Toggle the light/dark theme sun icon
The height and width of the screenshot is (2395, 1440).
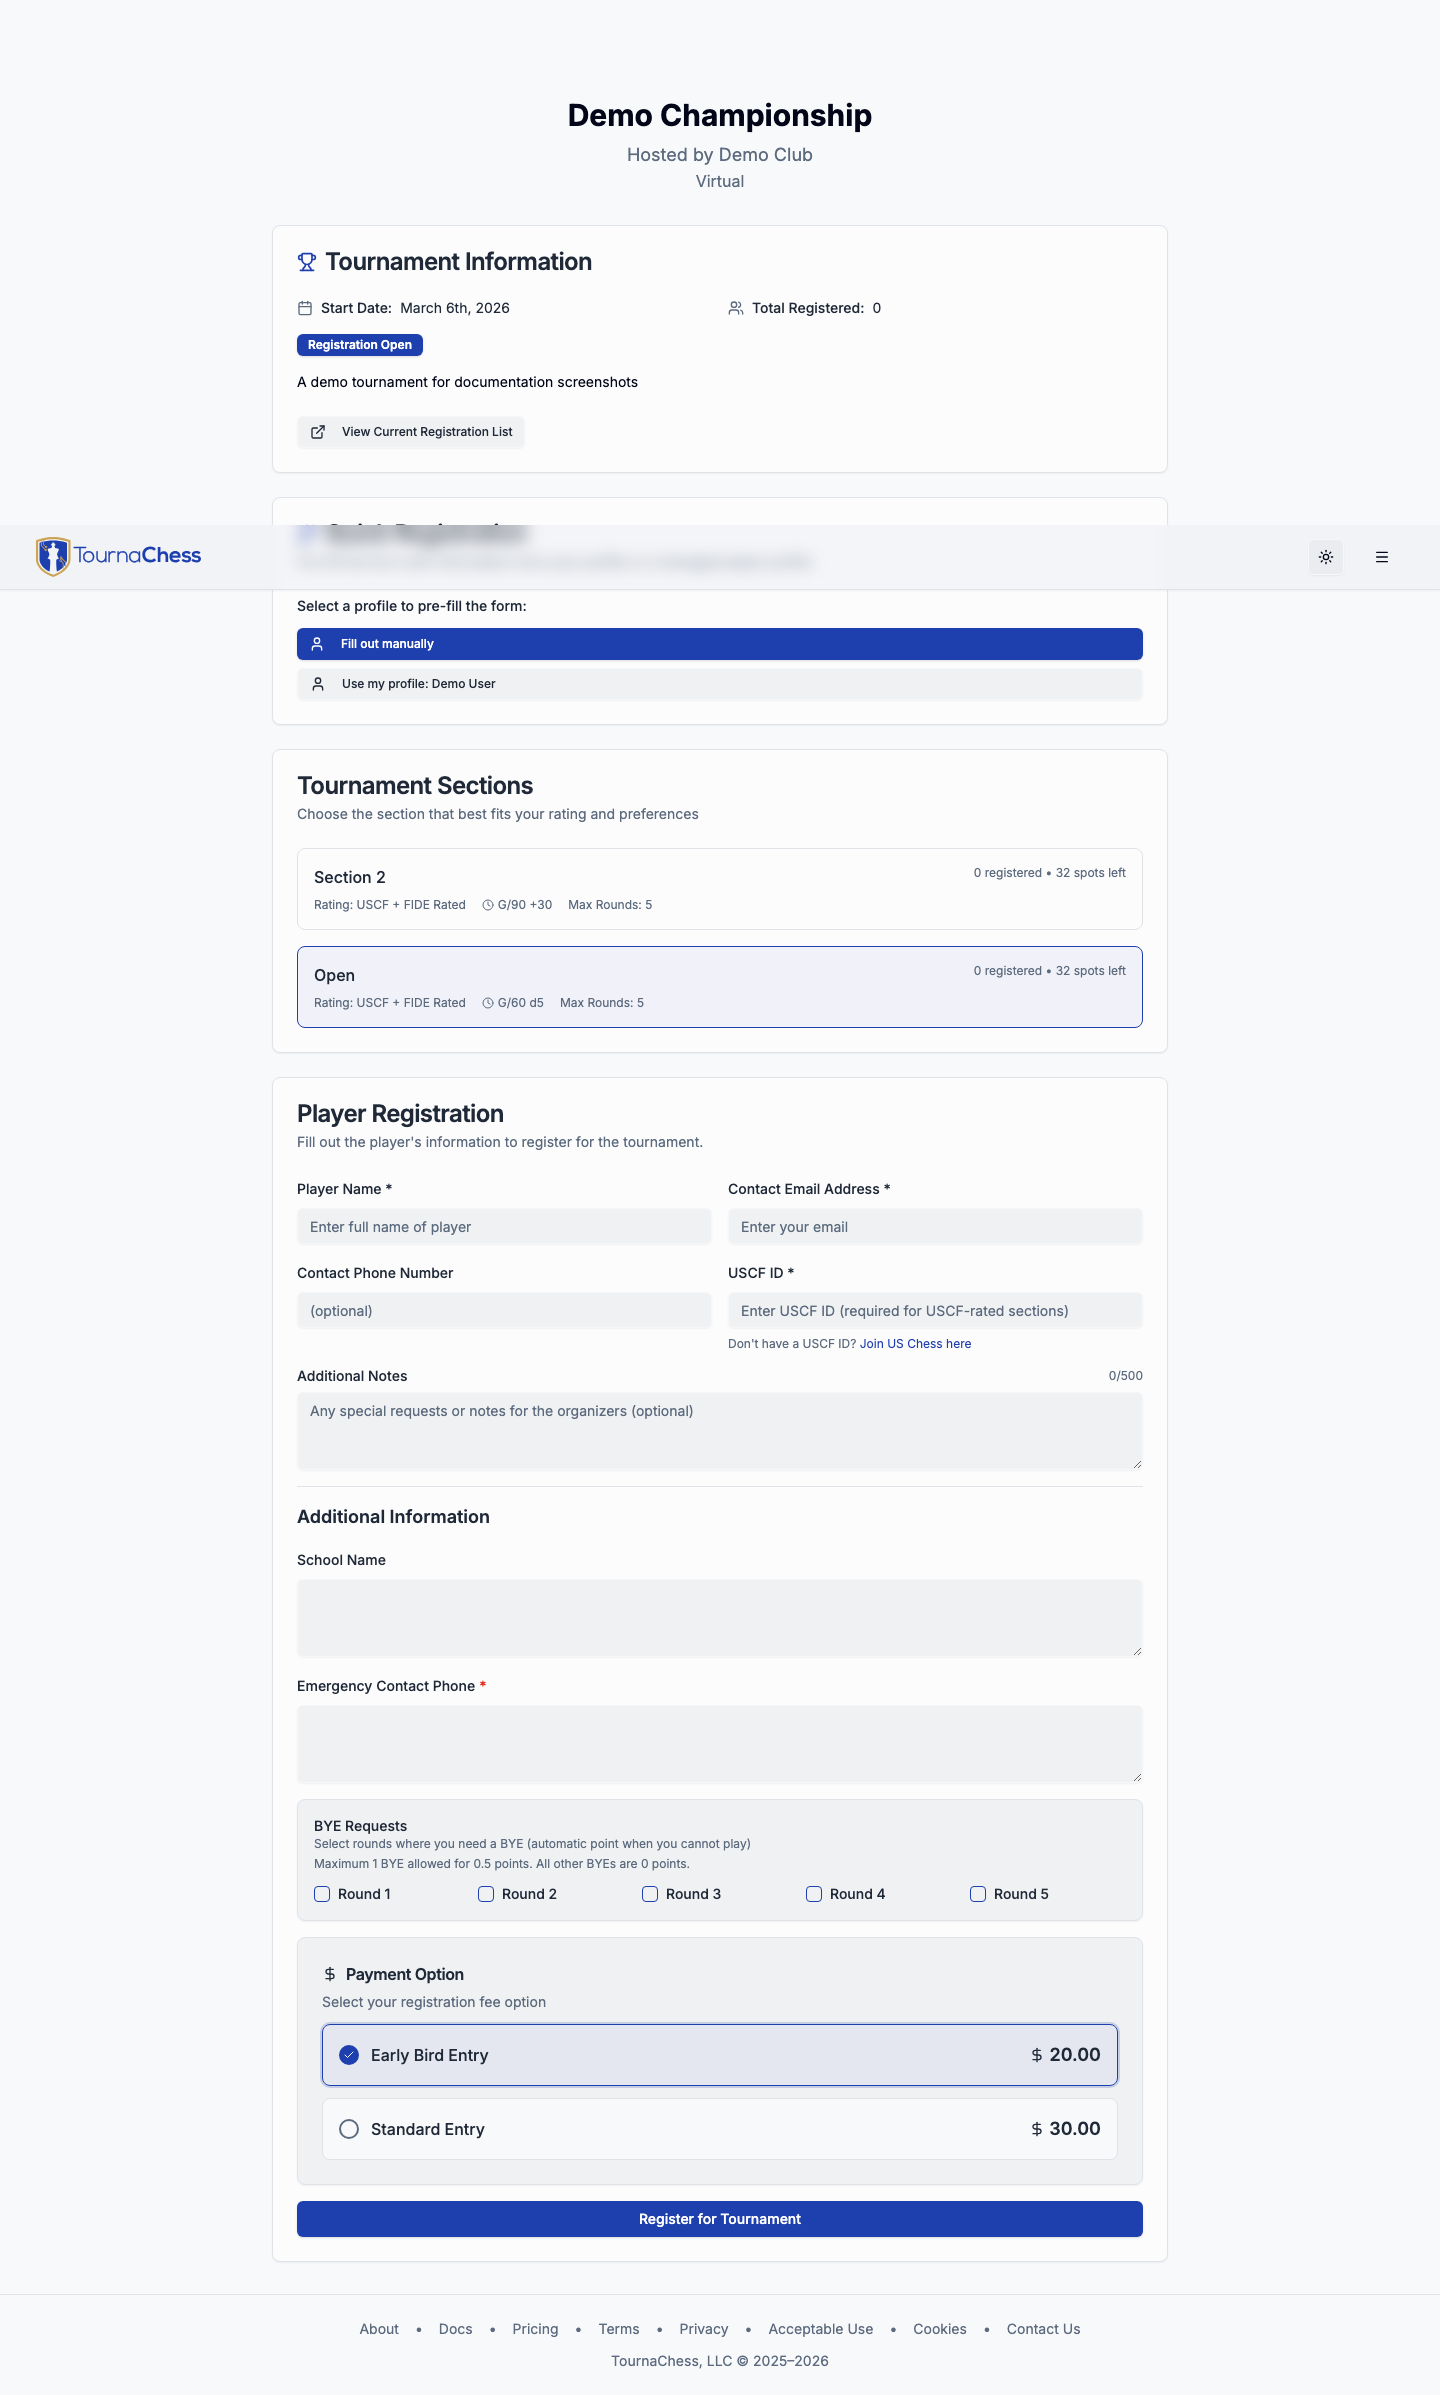pos(1326,557)
